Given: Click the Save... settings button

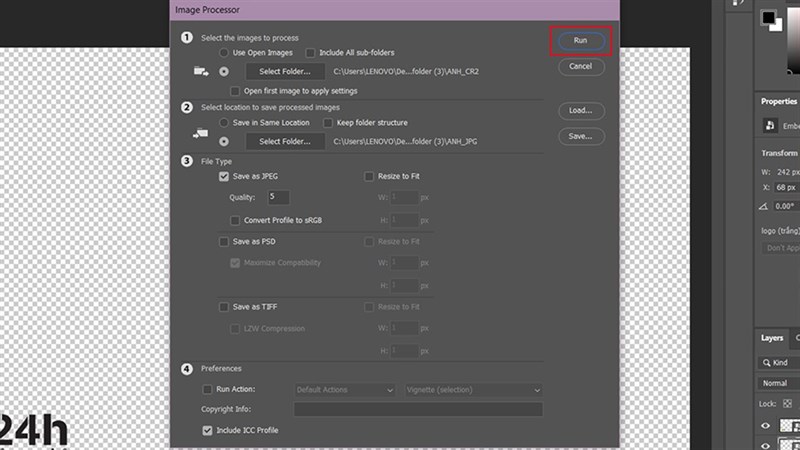Looking at the screenshot, I should (581, 136).
